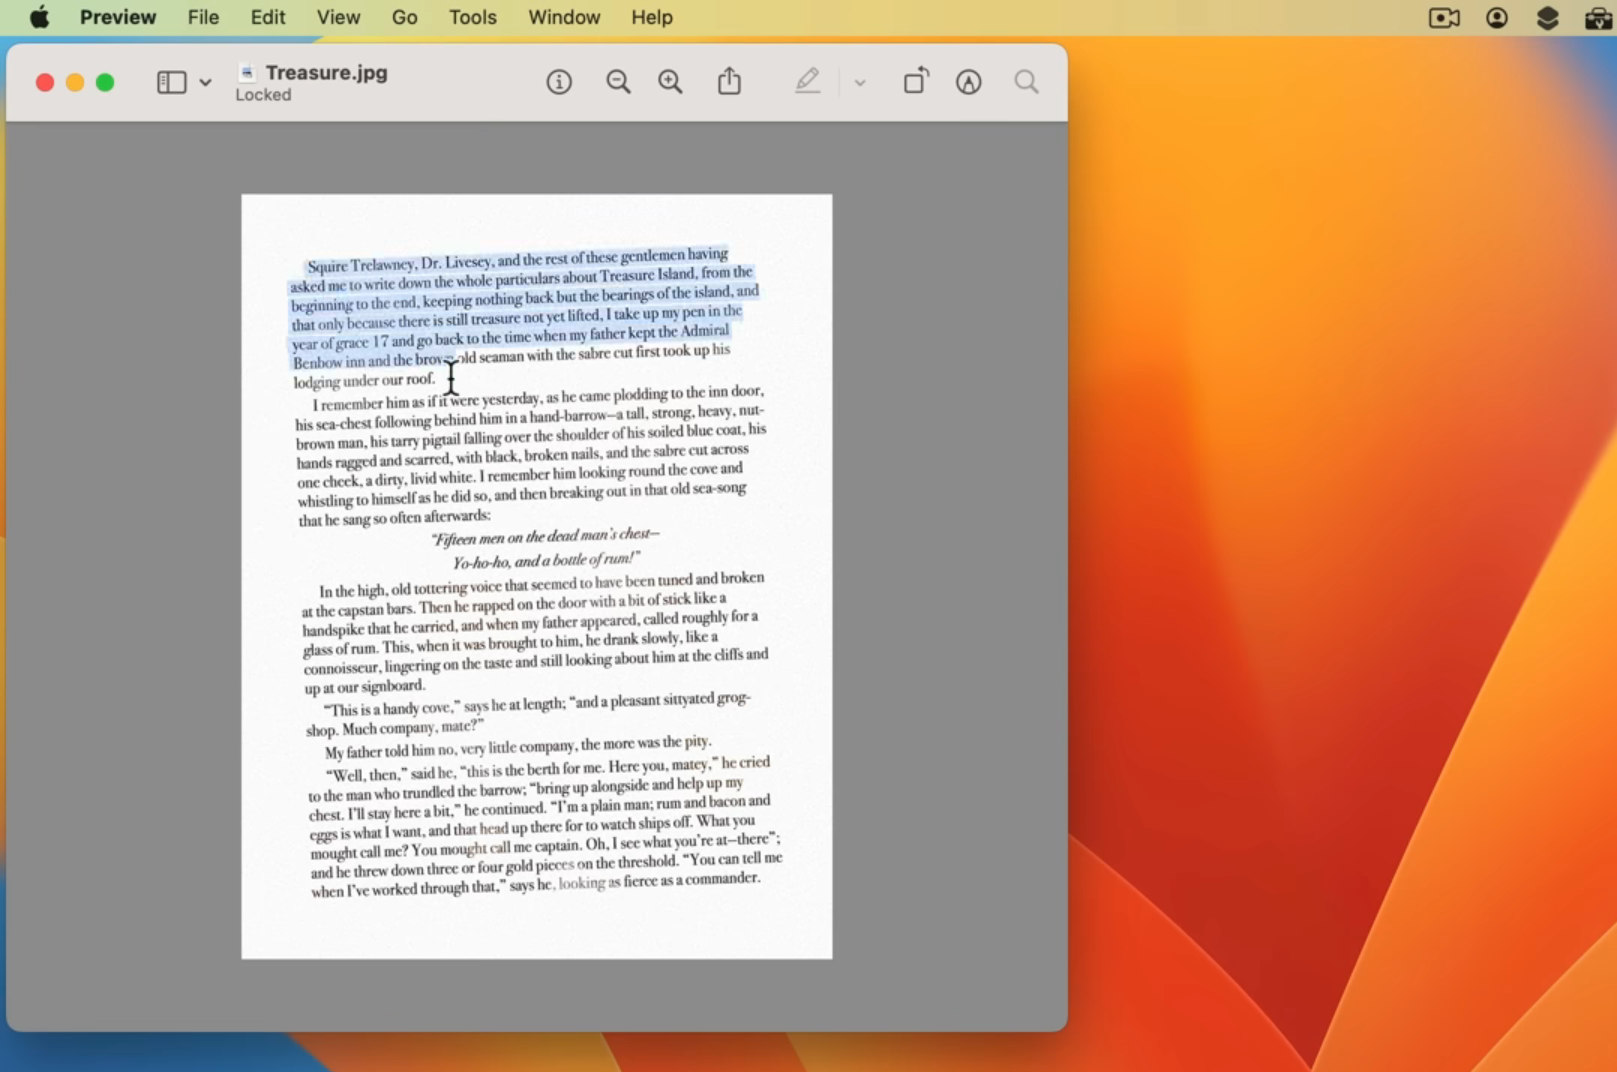Screen dimensions: 1617x1072
Task: Minimize the Preview window with yellow button
Action: click(75, 82)
